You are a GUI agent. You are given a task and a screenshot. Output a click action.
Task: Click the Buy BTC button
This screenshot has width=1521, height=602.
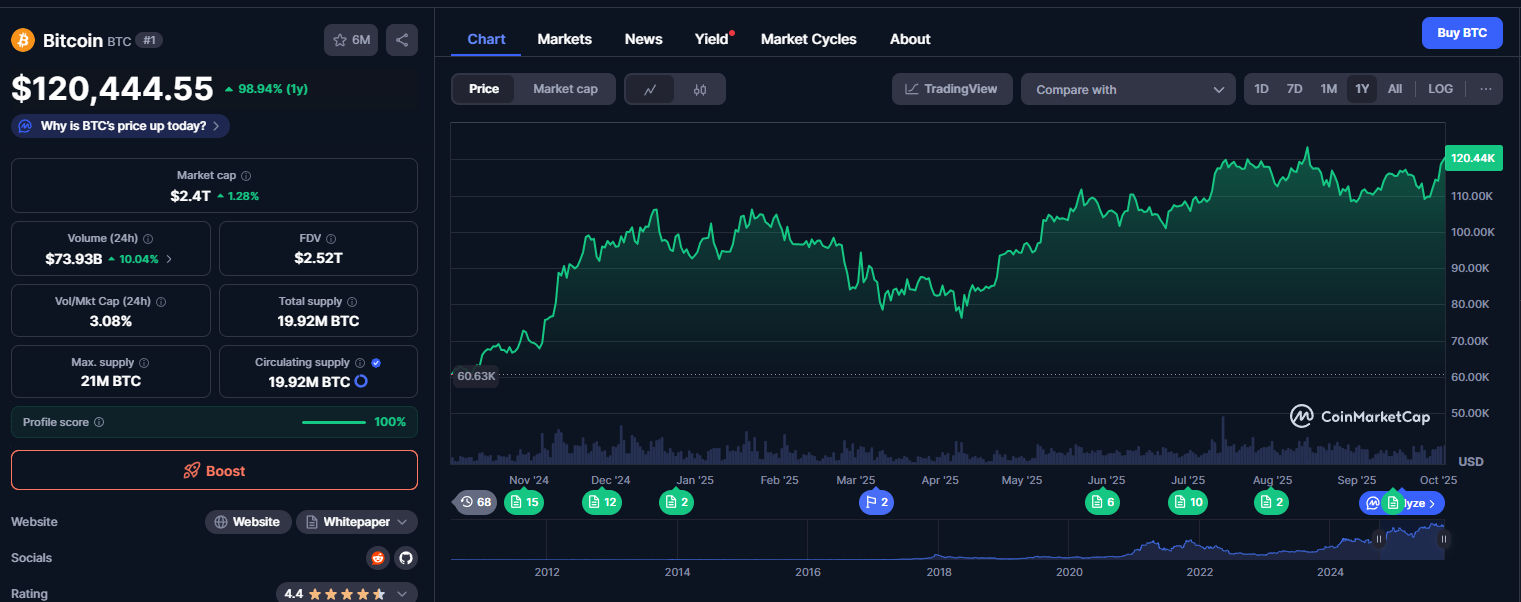(1461, 33)
